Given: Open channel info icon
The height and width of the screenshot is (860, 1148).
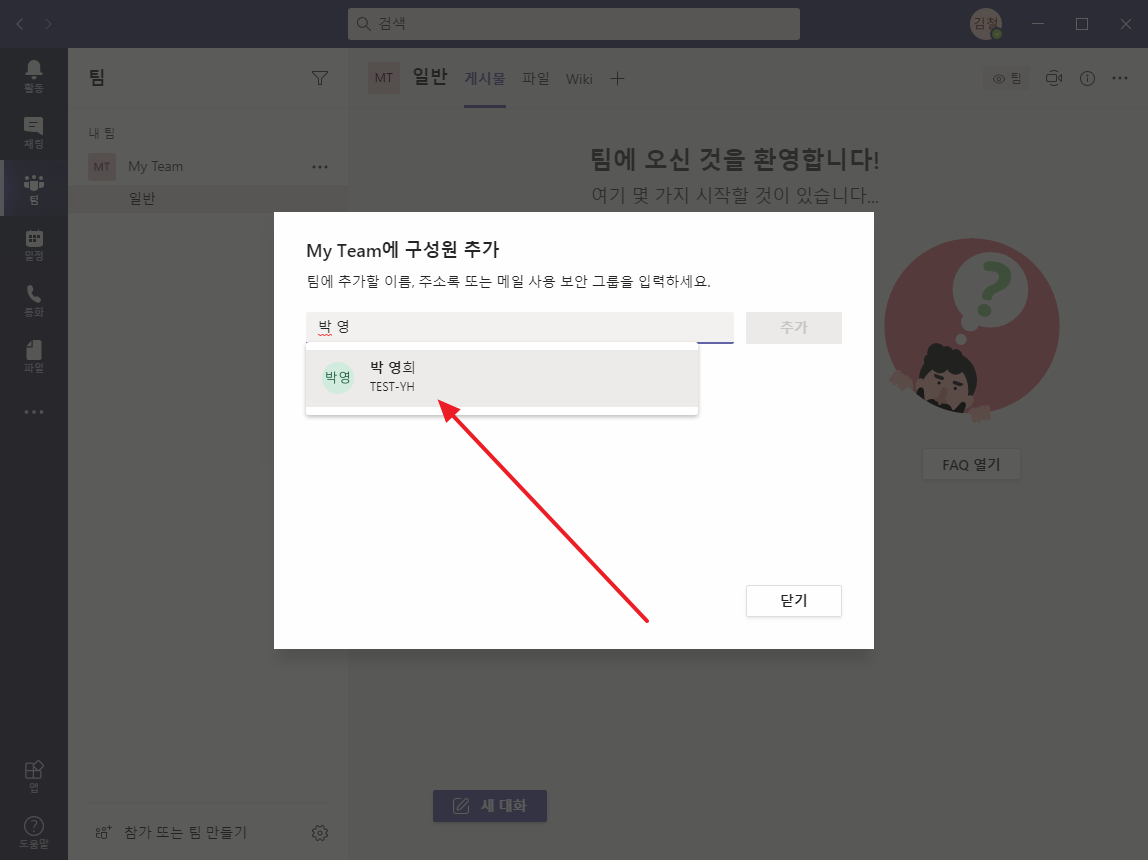Looking at the screenshot, I should (x=1087, y=78).
